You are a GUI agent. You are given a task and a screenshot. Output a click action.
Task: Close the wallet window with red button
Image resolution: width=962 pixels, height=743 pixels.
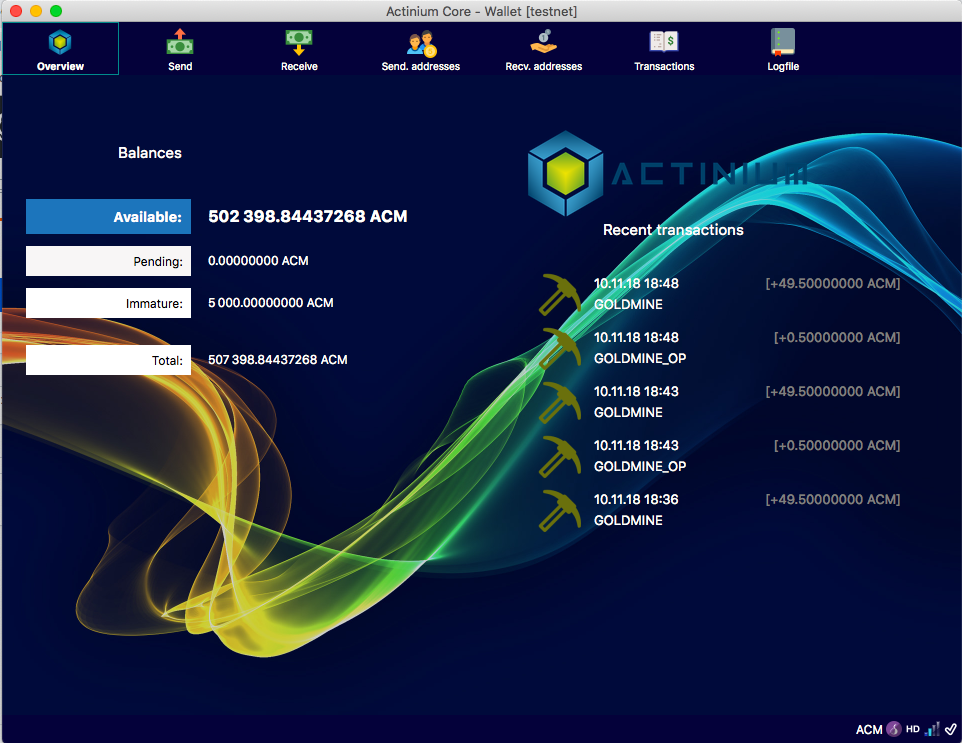point(16,11)
